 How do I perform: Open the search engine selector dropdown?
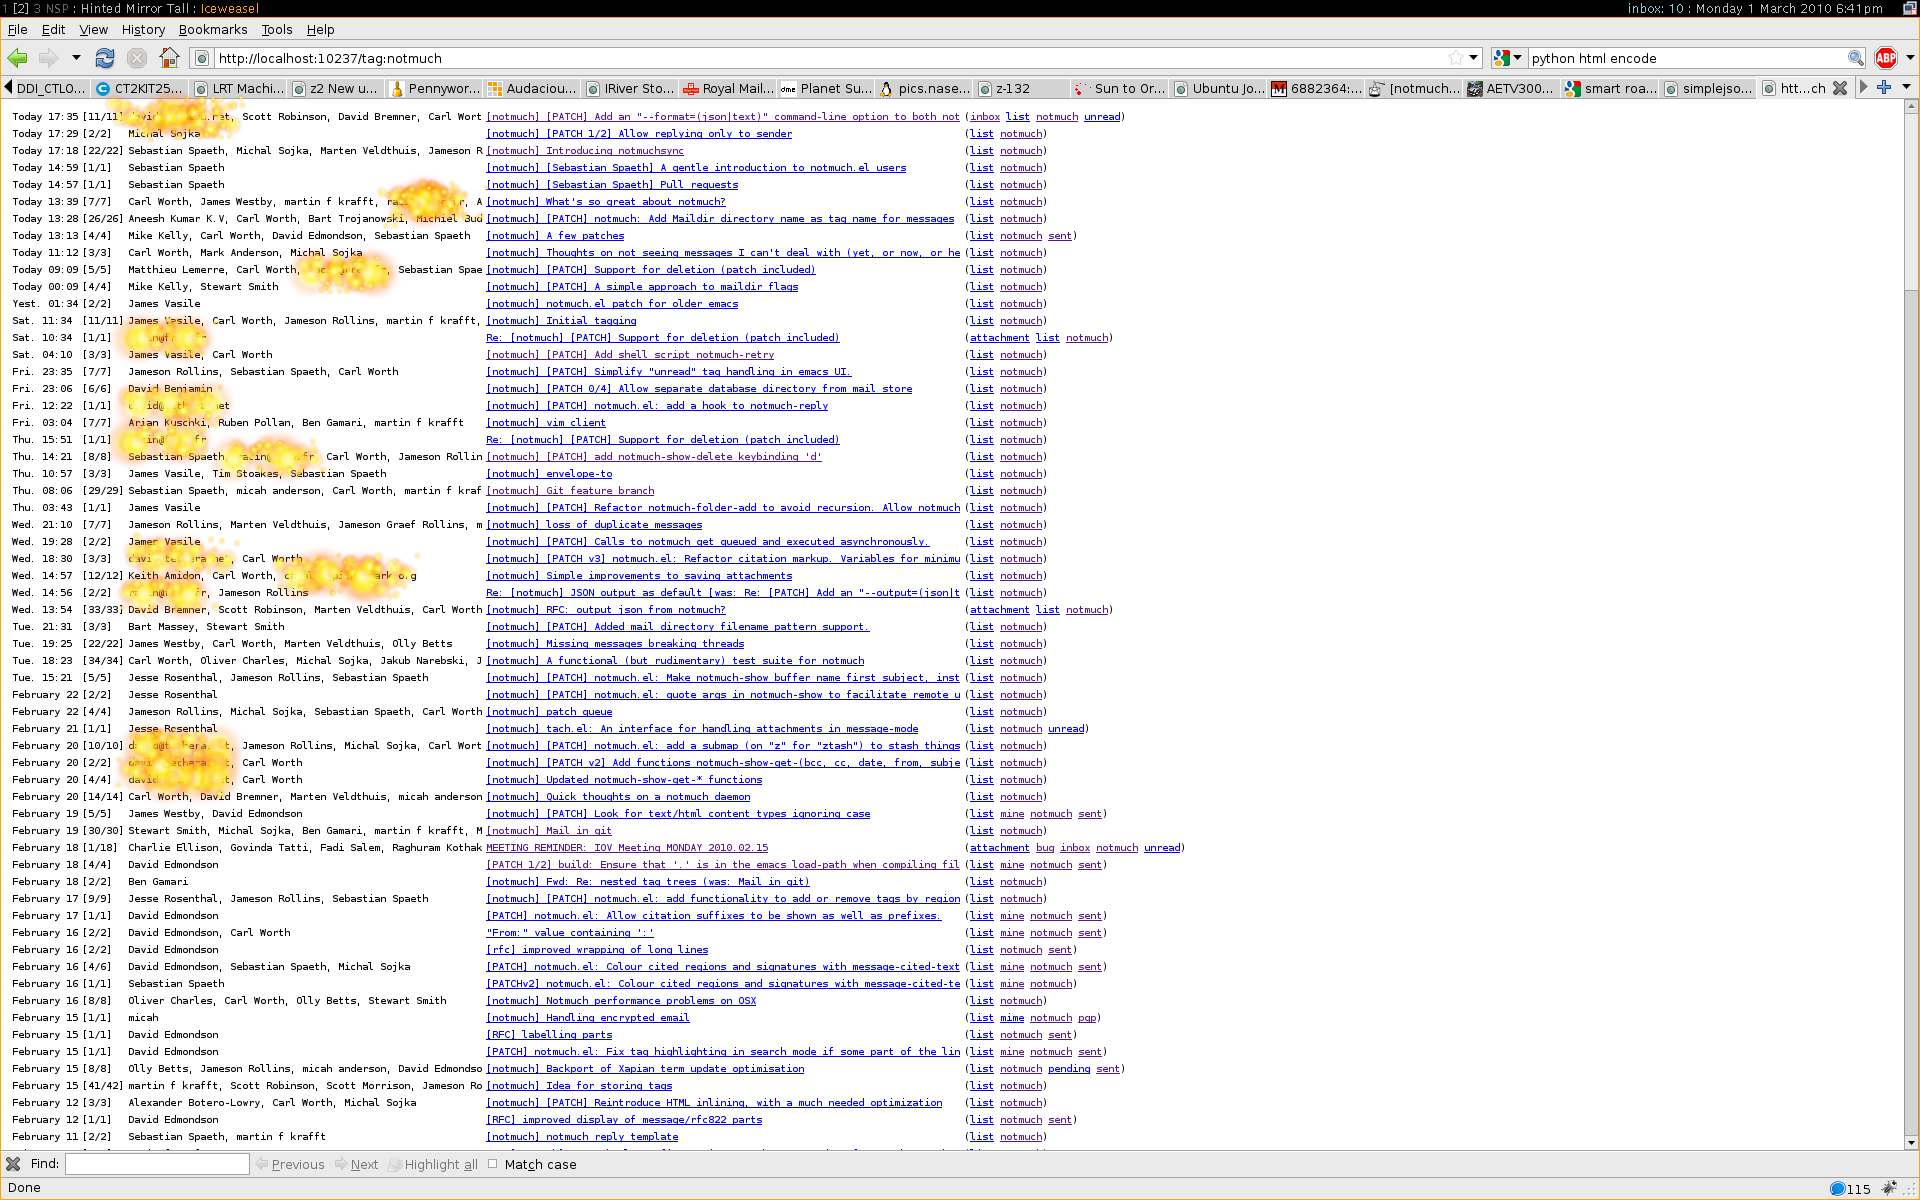pos(1508,58)
